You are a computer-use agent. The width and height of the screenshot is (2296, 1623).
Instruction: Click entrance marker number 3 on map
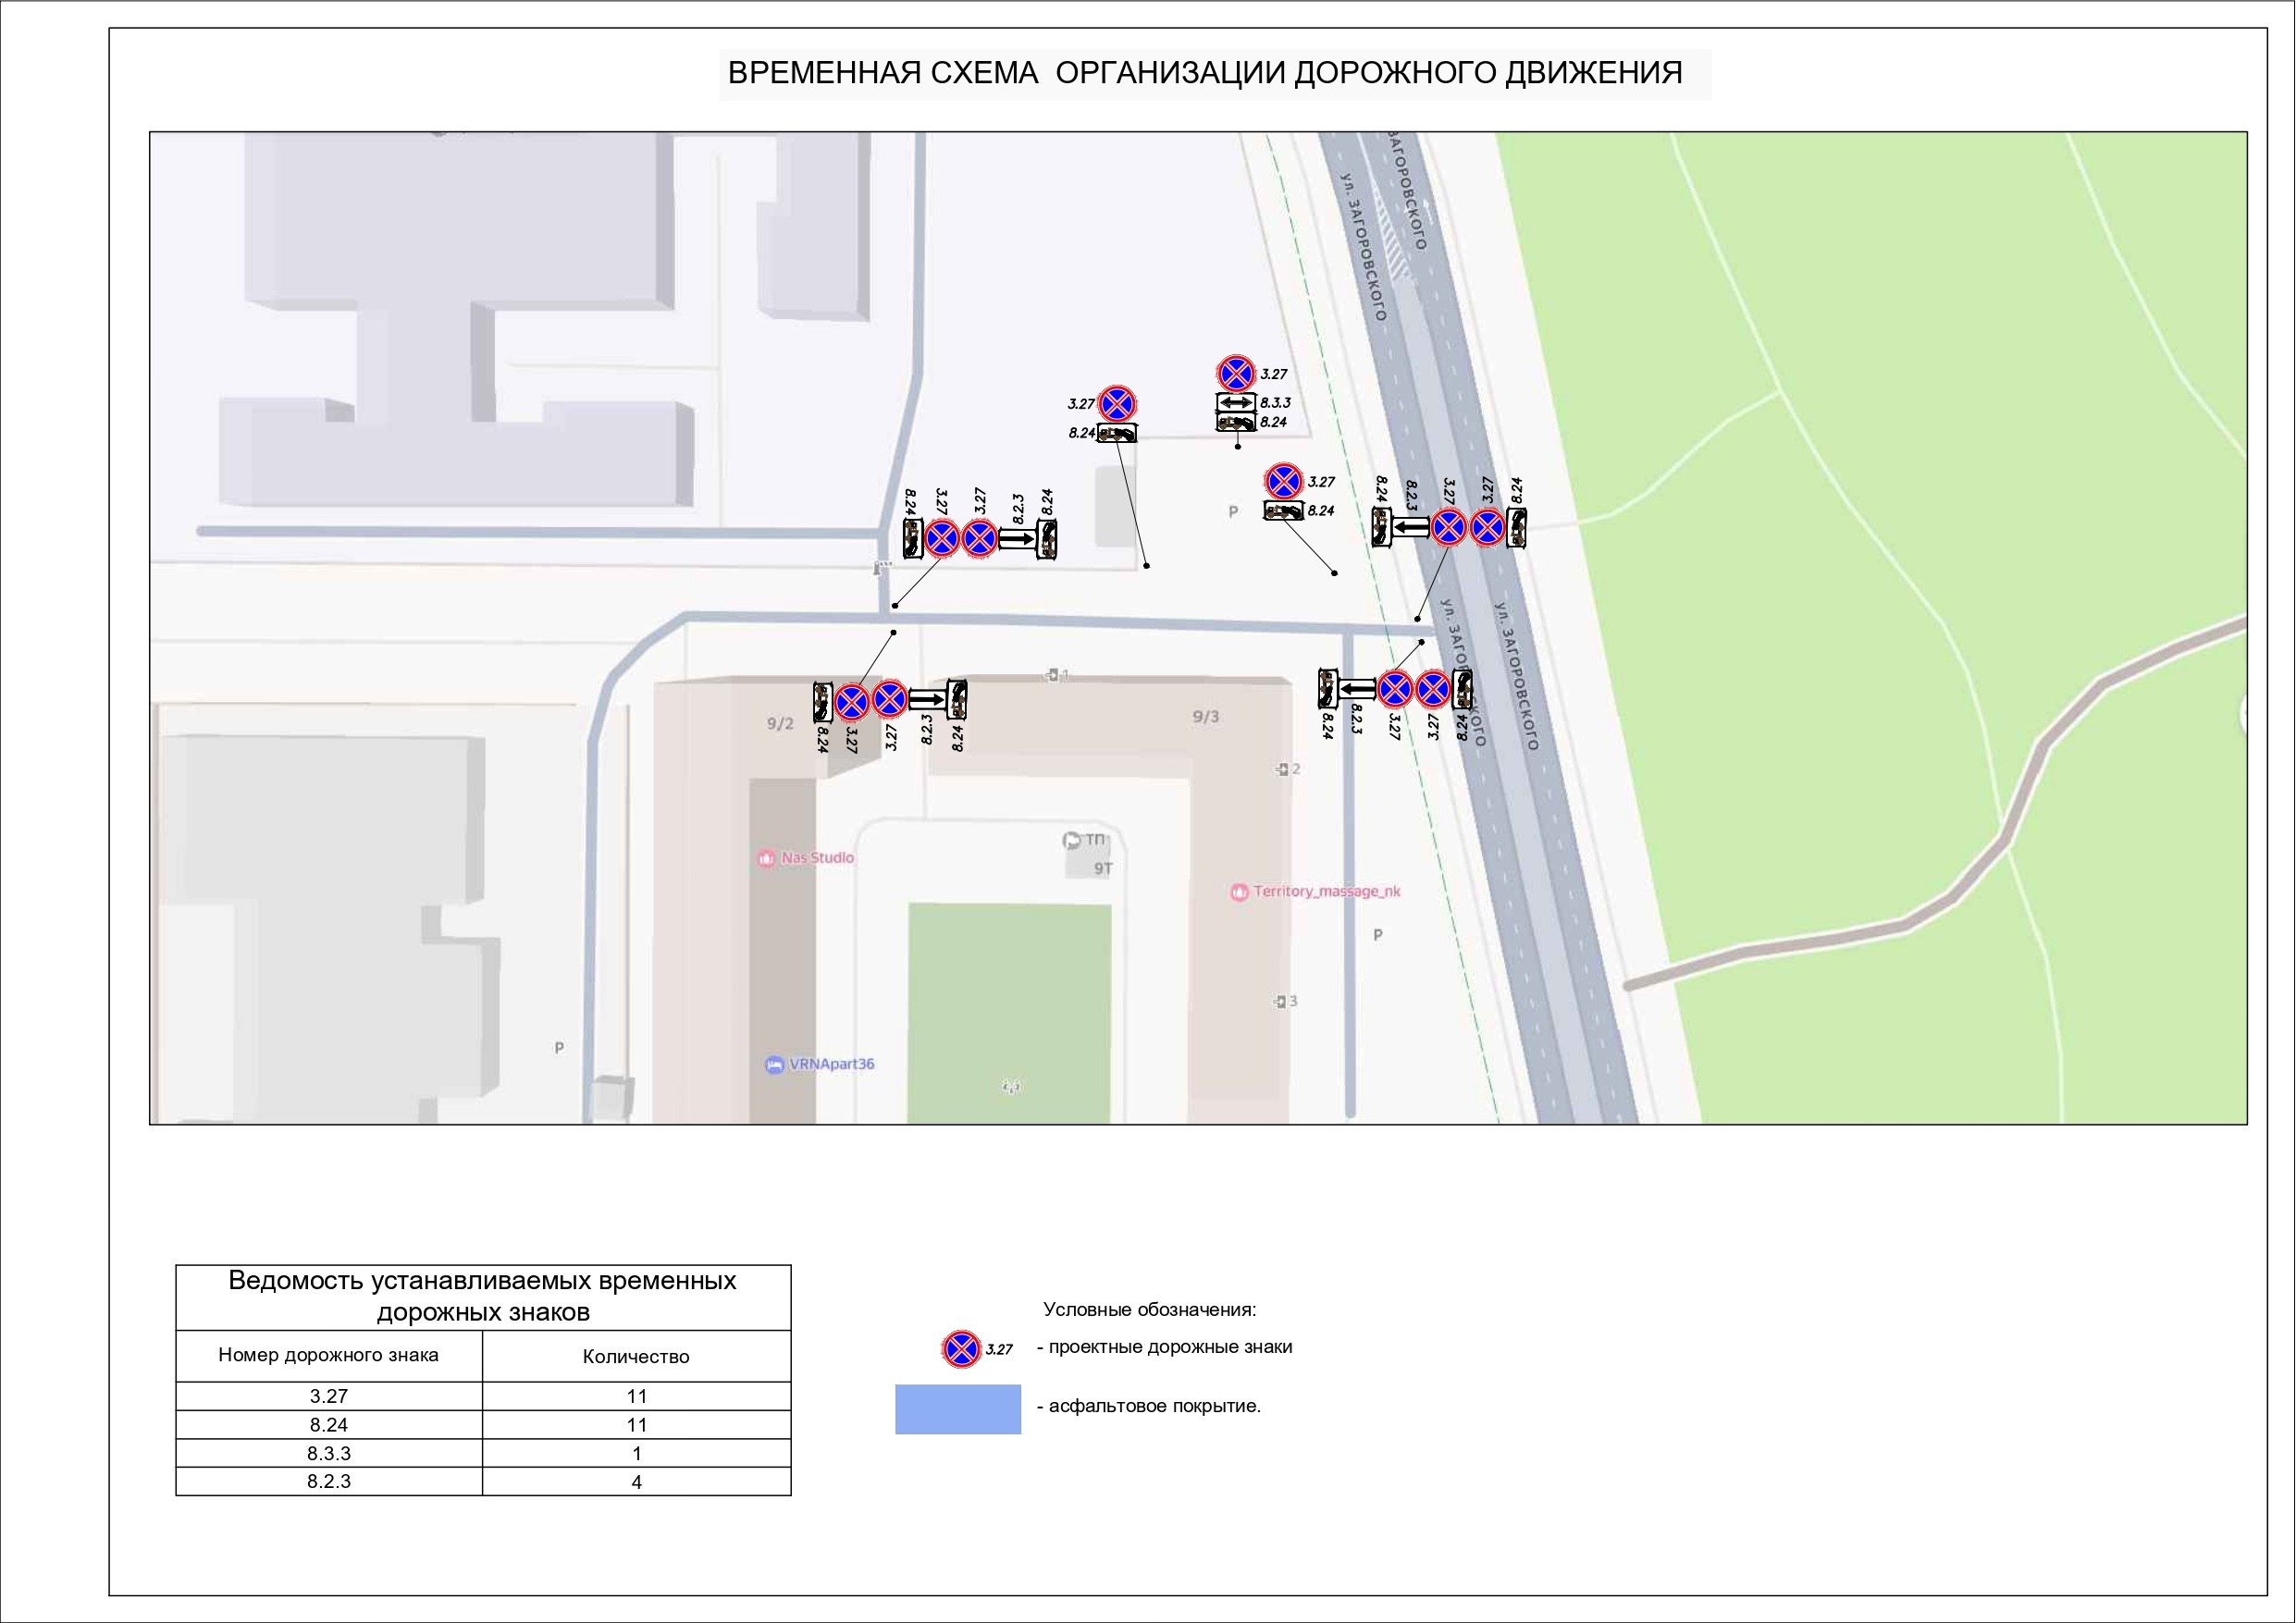click(x=1281, y=1001)
